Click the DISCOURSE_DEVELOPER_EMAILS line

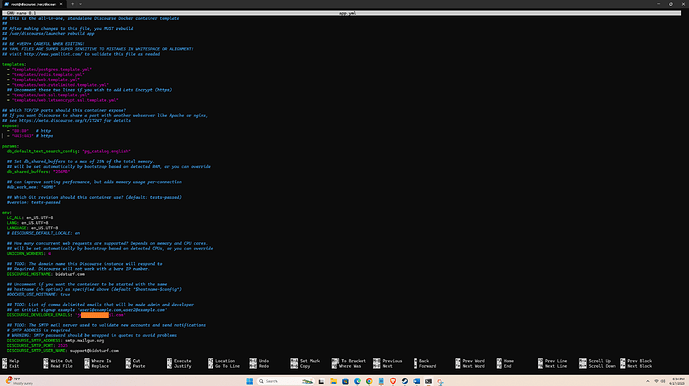pyautogui.click(x=66, y=315)
